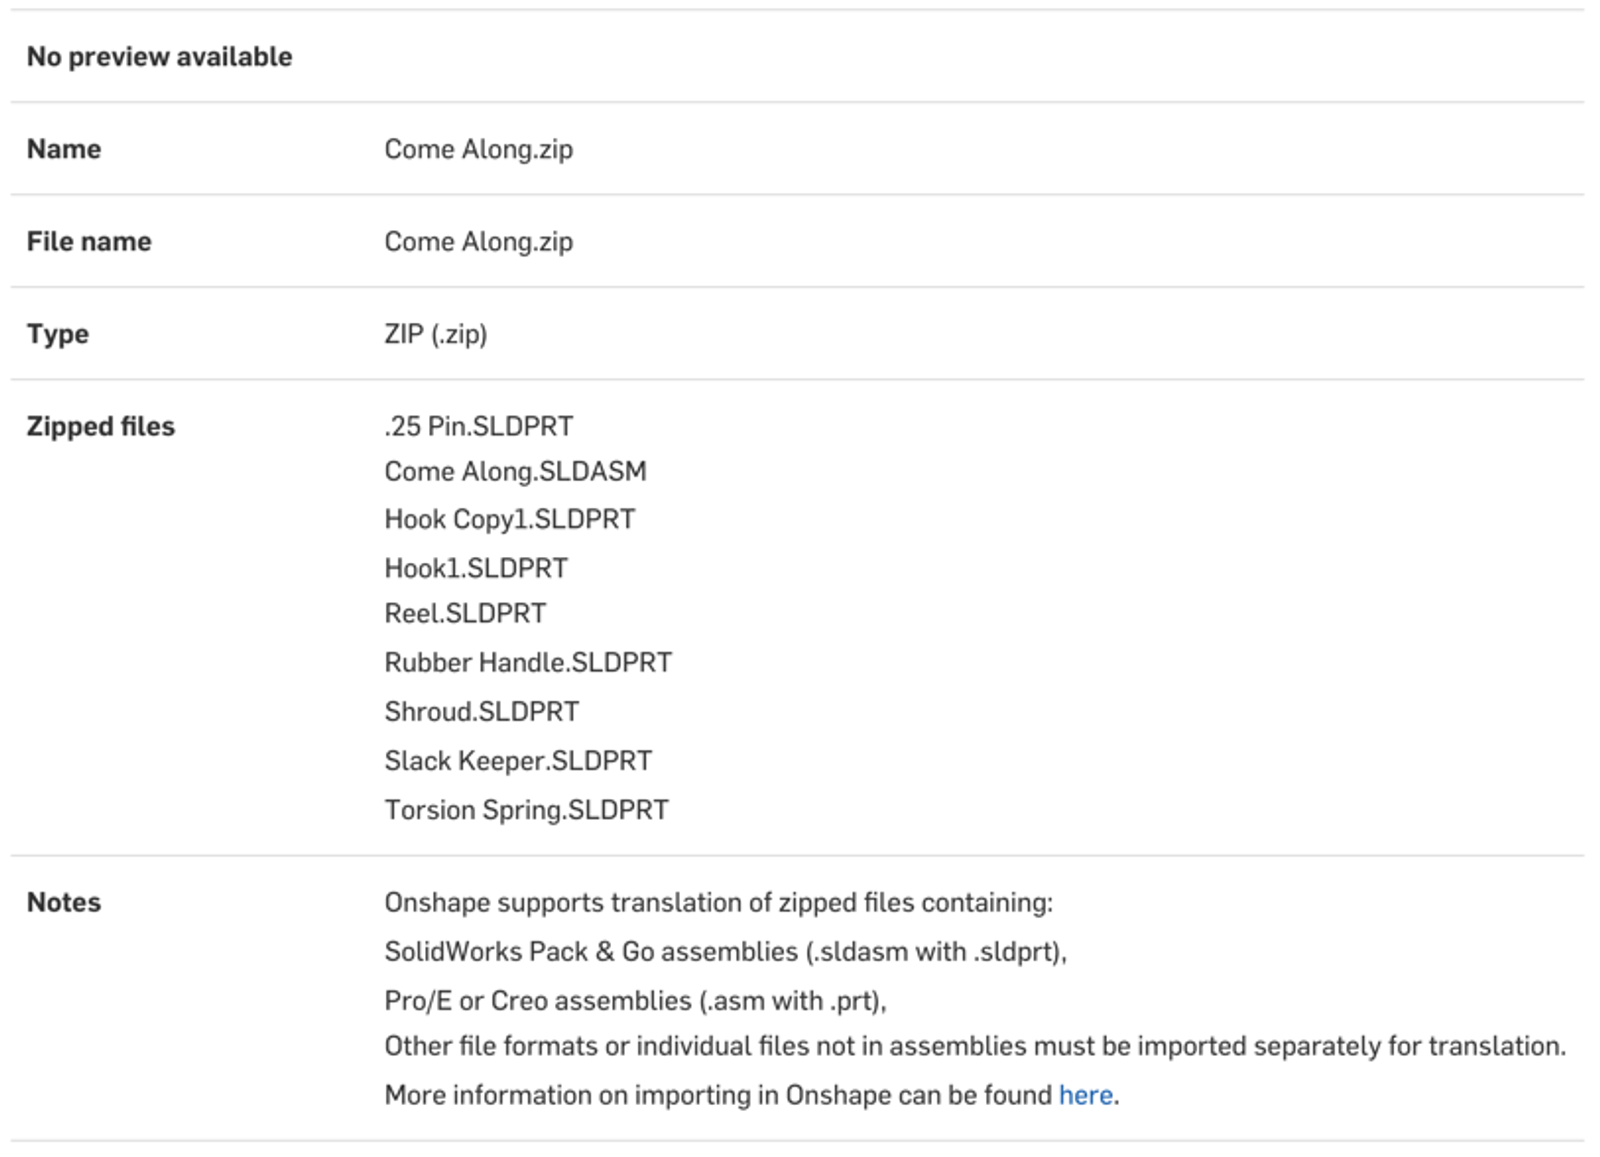1600x1157 pixels.
Task: Select Rubber Handle.SLDPRT entry
Action: click(528, 662)
